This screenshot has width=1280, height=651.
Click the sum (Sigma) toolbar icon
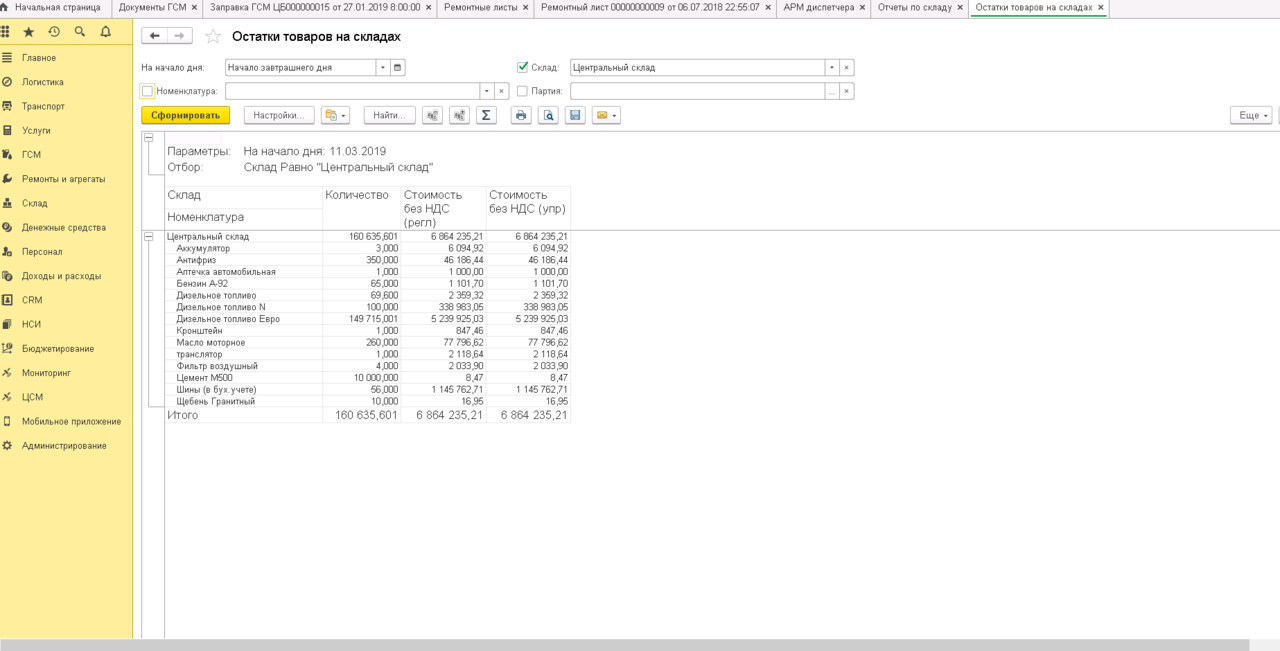point(486,115)
